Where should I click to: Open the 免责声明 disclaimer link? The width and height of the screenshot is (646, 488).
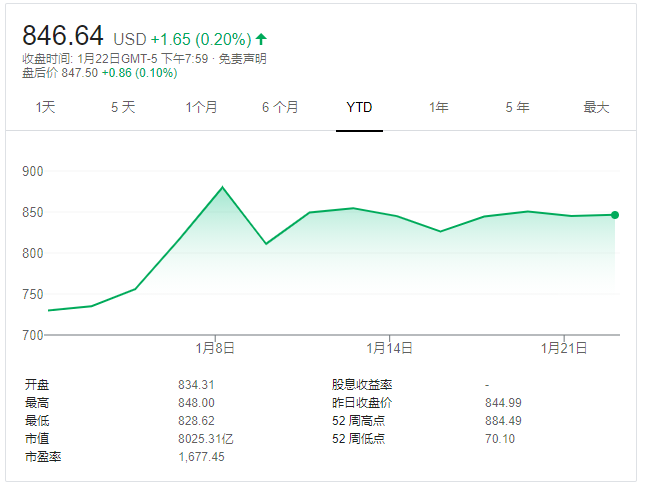pos(242,58)
